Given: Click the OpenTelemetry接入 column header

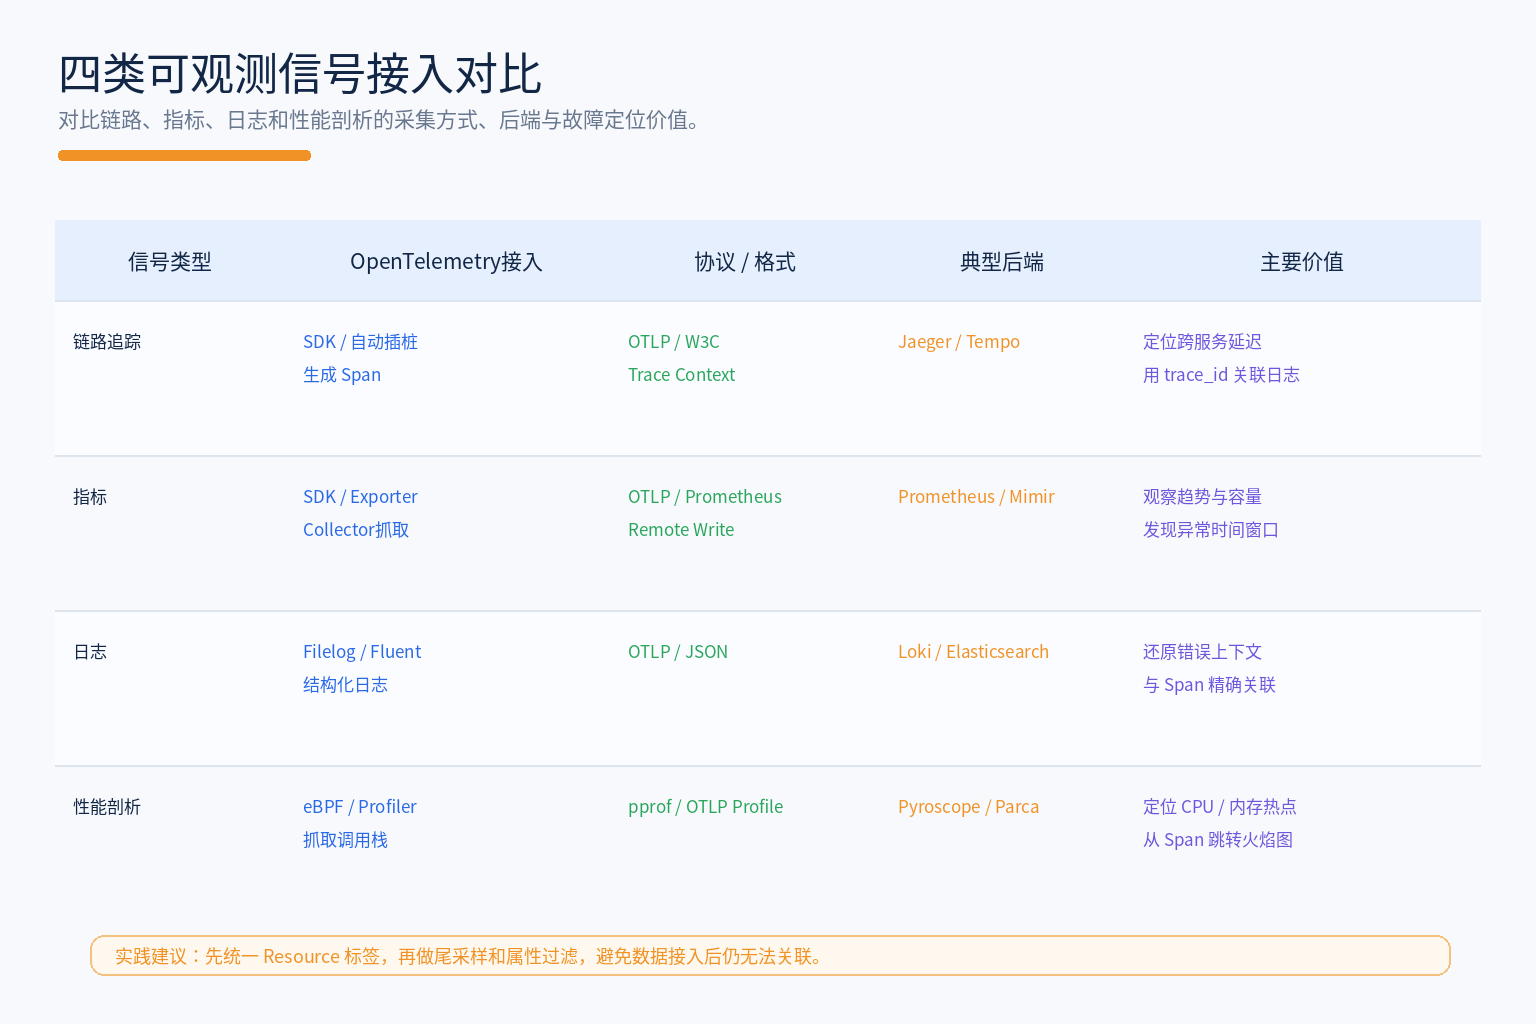Looking at the screenshot, I should [x=446, y=262].
